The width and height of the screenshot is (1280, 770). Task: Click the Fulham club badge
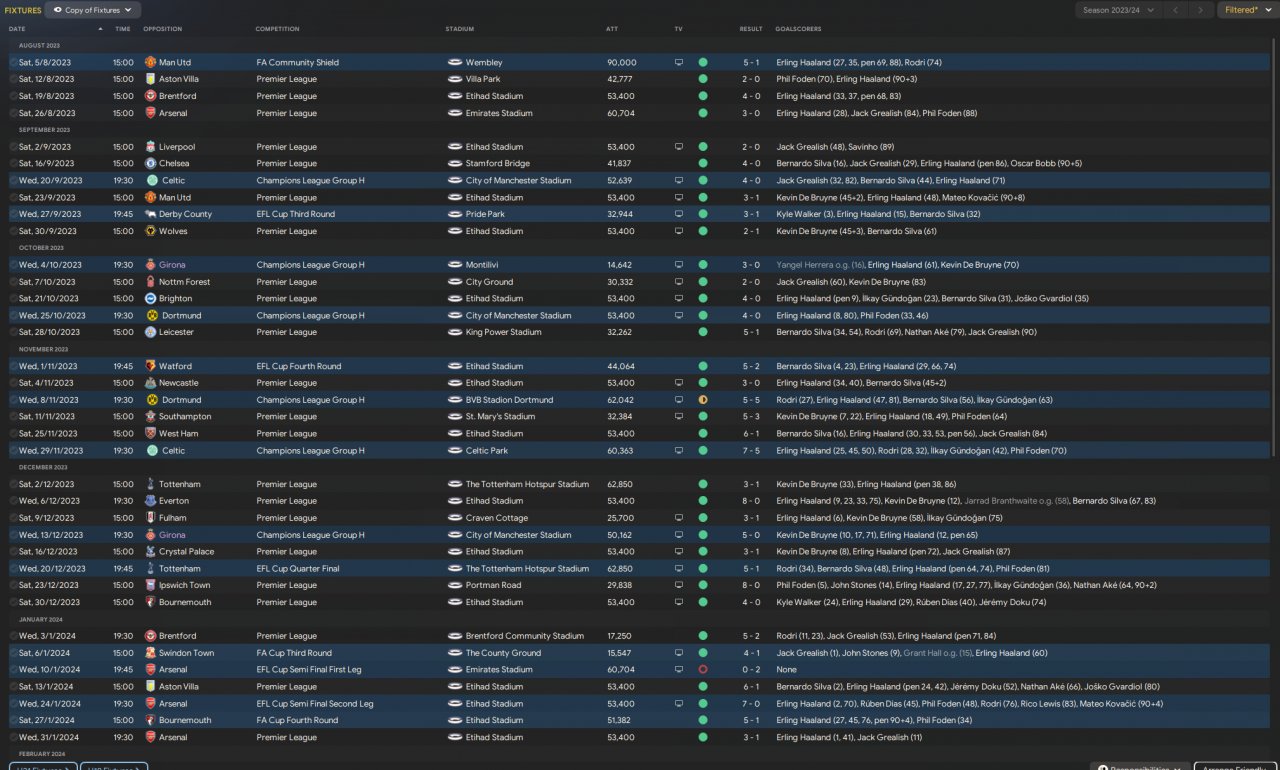(x=150, y=518)
